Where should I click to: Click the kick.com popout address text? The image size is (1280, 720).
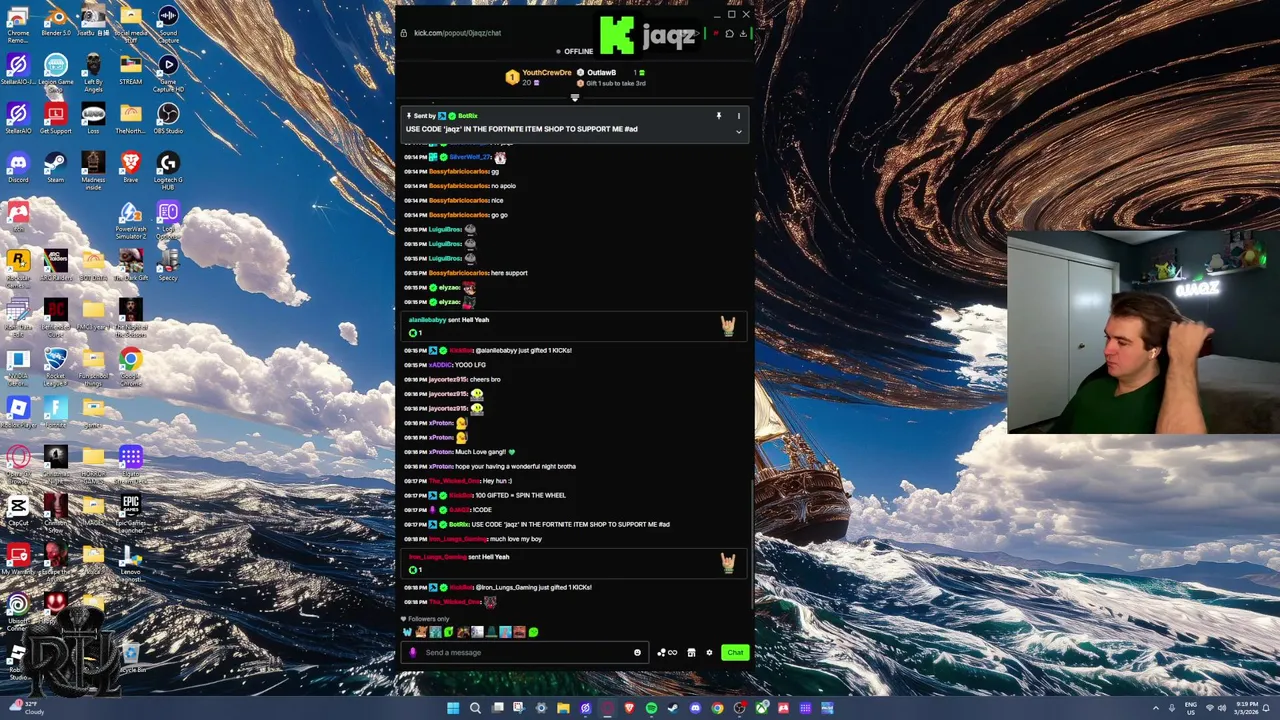(457, 33)
